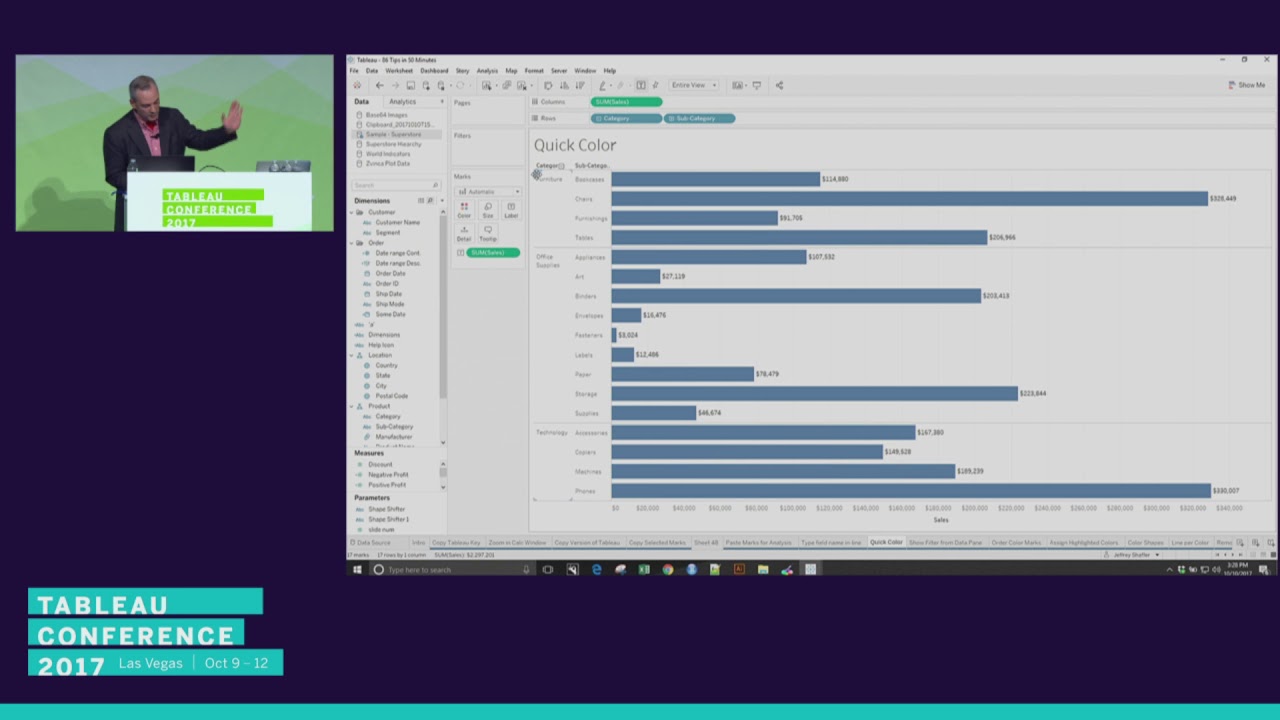Viewport: 1280px width, 720px height.
Task: Click the Color button on Marks card
Action: [464, 210]
